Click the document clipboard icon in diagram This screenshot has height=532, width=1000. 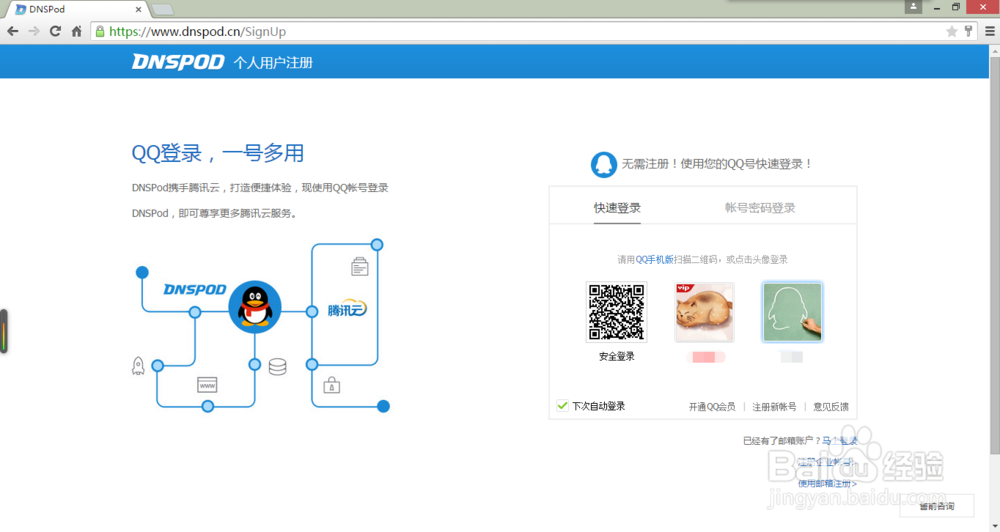tap(360, 266)
